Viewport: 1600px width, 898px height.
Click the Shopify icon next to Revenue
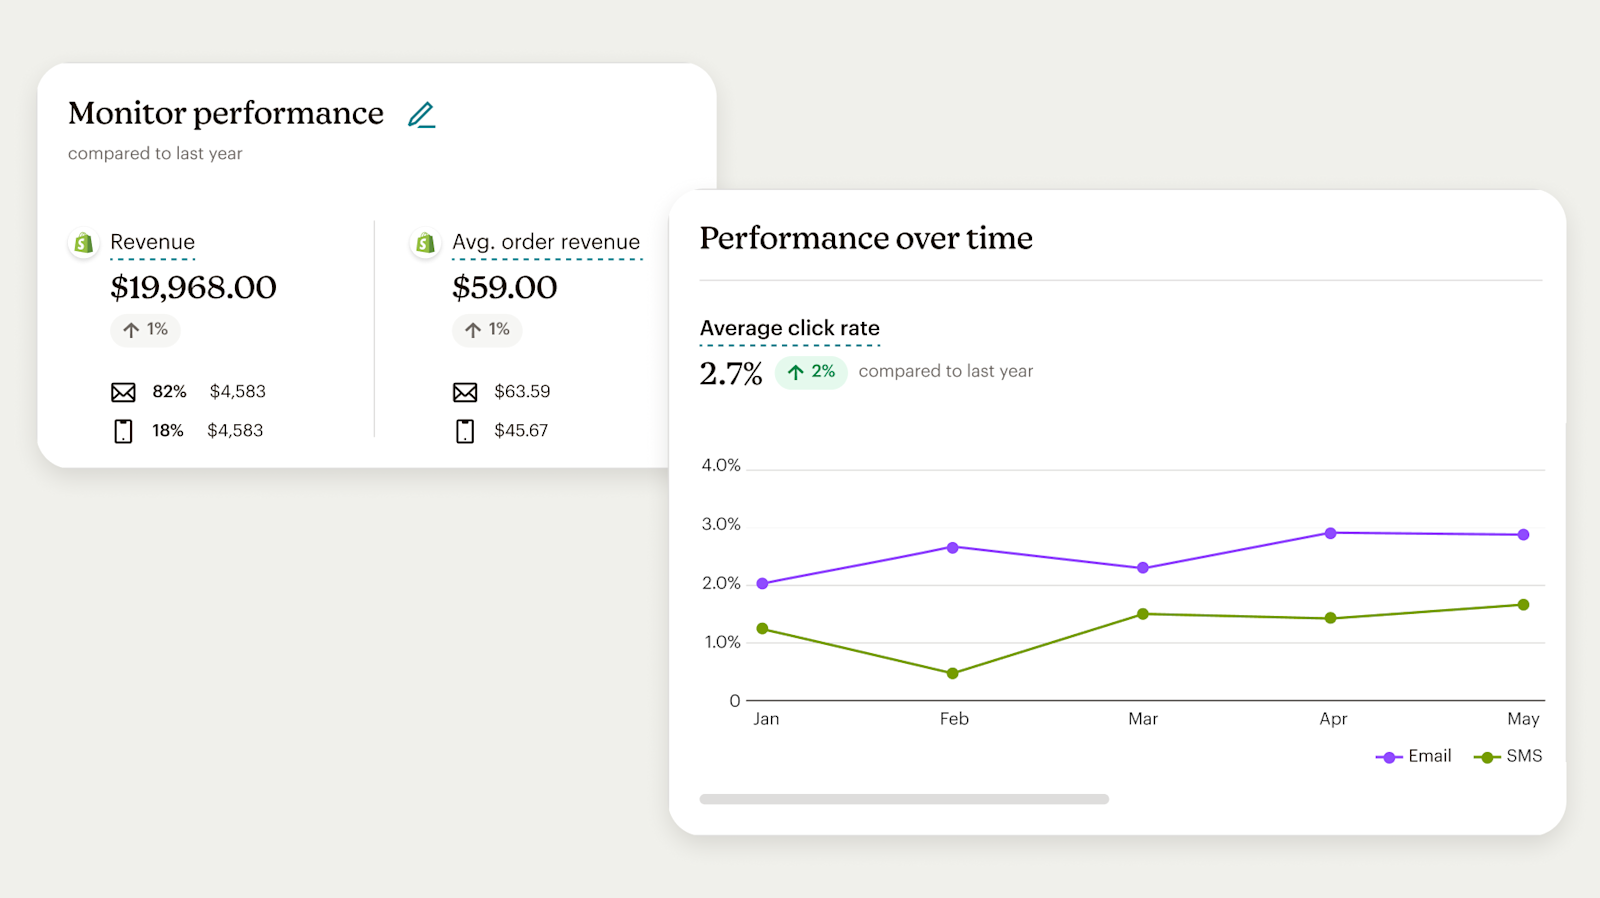click(x=84, y=243)
